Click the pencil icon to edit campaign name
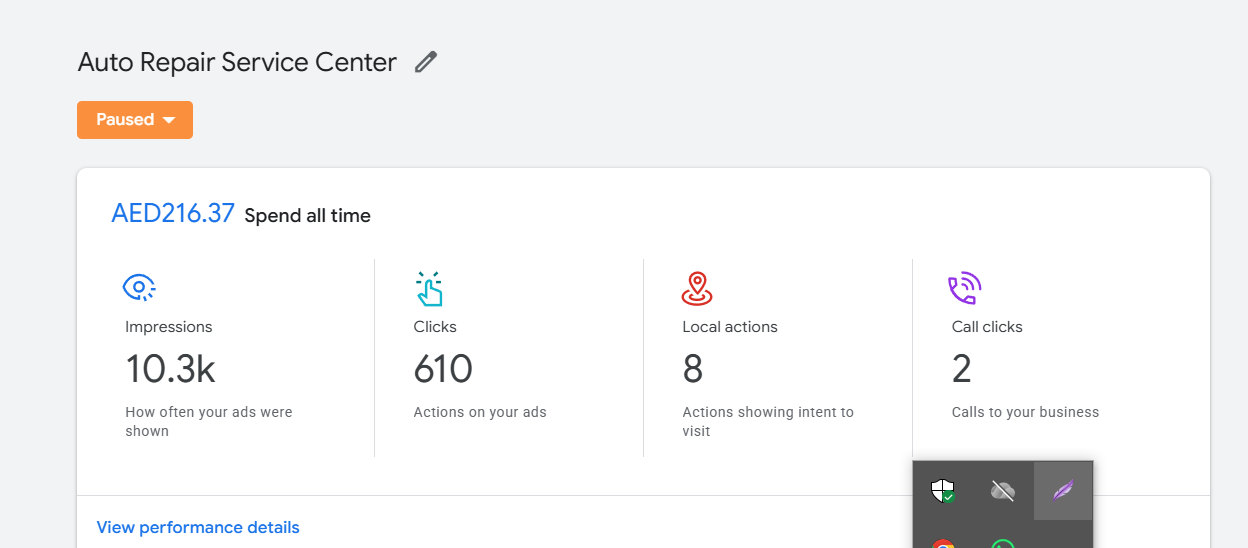 coord(426,62)
